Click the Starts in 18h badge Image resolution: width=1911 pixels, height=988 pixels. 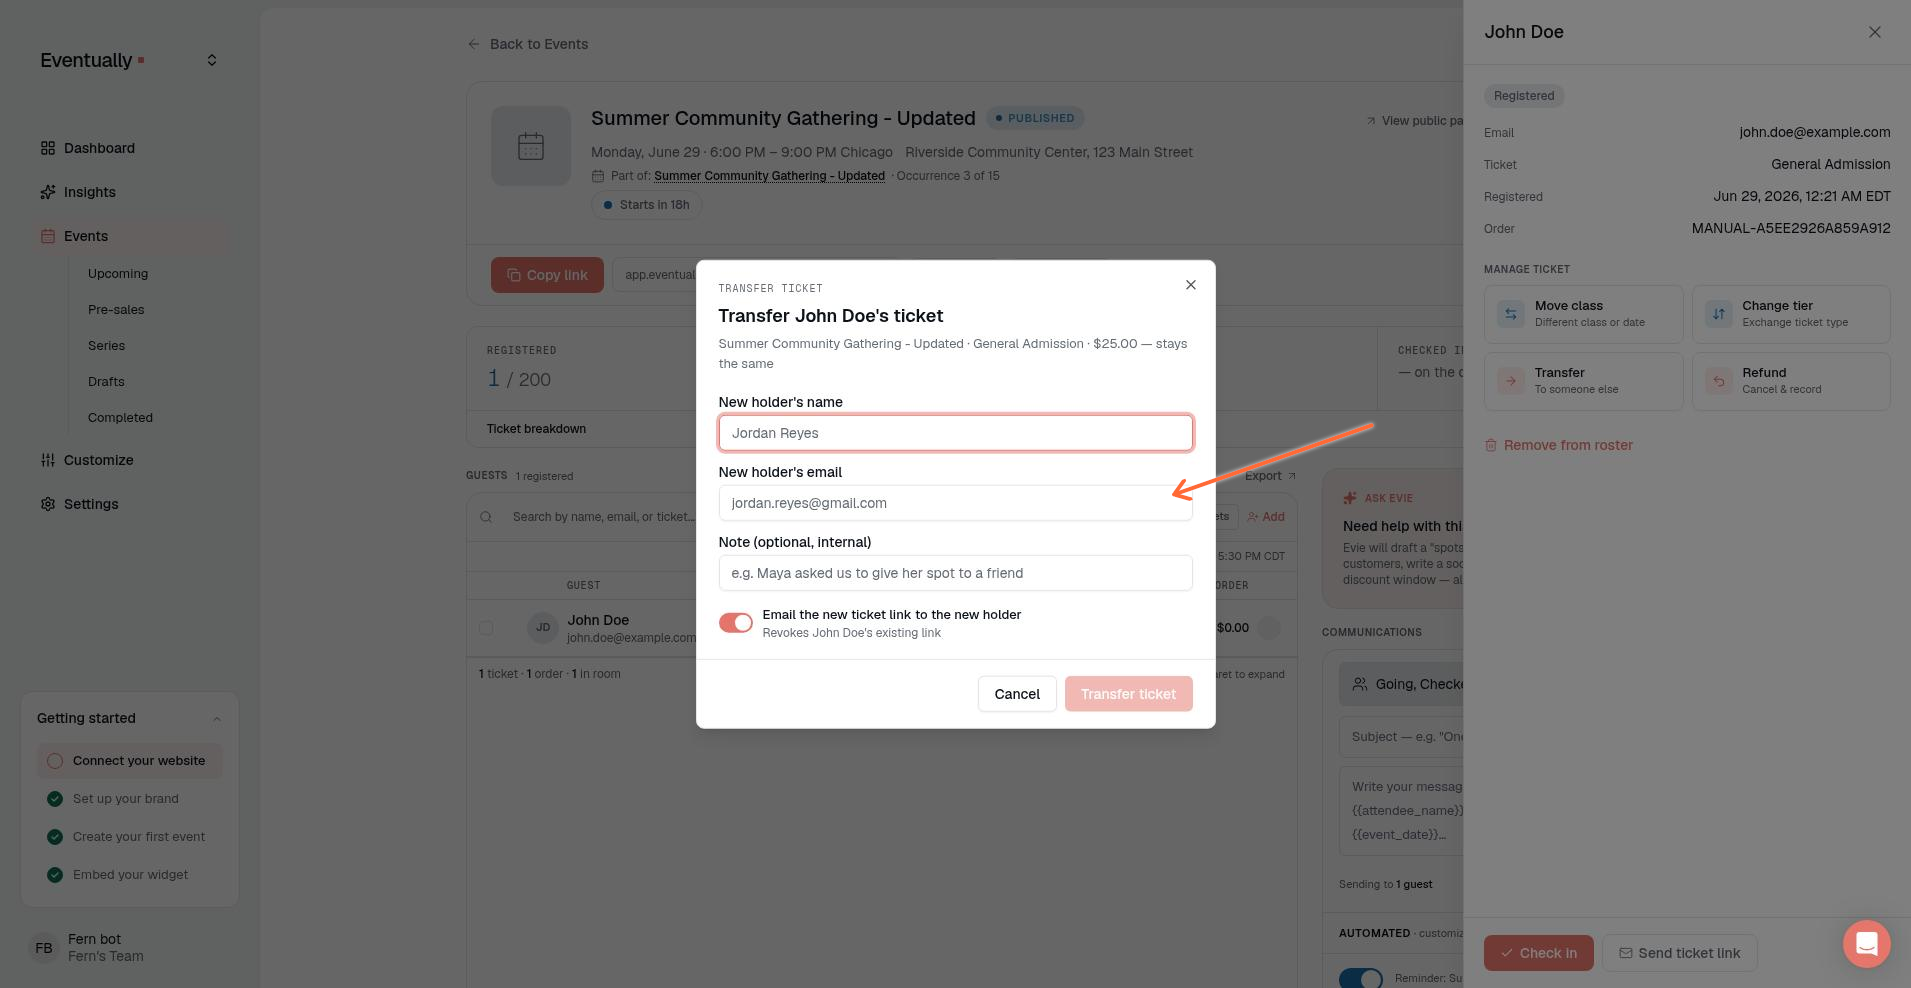click(647, 205)
